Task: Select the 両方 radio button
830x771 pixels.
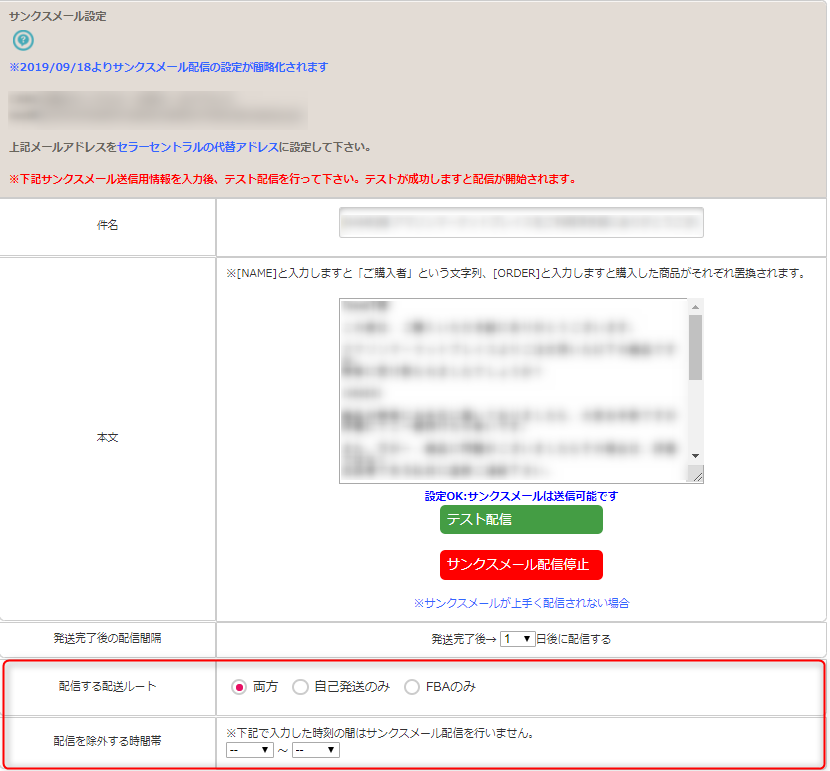Action: coord(239,687)
